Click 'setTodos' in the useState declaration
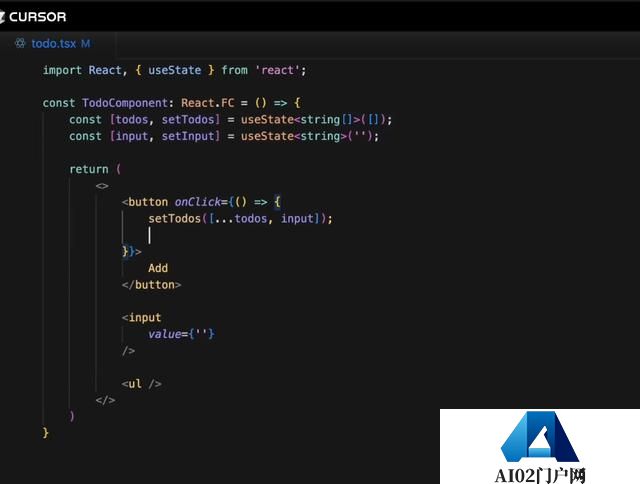This screenshot has width=640, height=484. pos(188,120)
